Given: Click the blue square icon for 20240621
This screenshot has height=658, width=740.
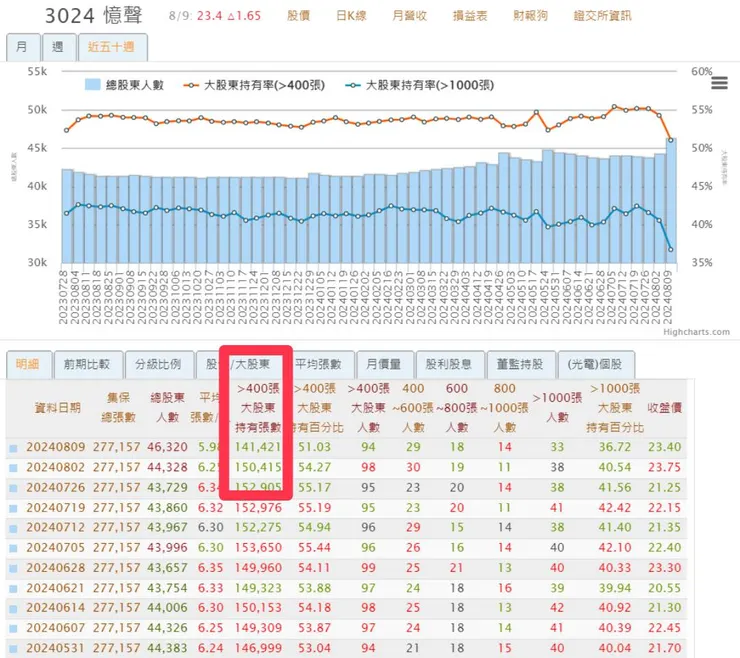Looking at the screenshot, I should (13, 590).
